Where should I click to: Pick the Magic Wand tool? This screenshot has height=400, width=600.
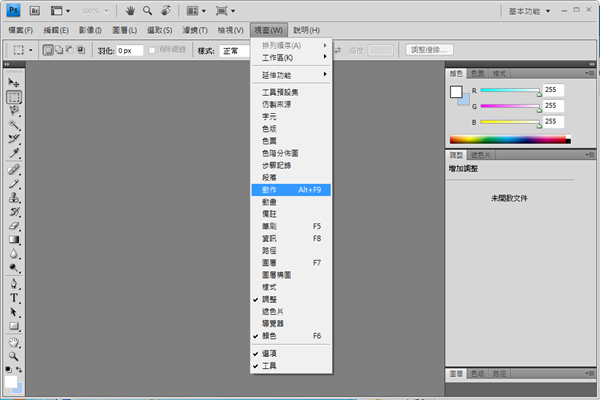(x=14, y=125)
